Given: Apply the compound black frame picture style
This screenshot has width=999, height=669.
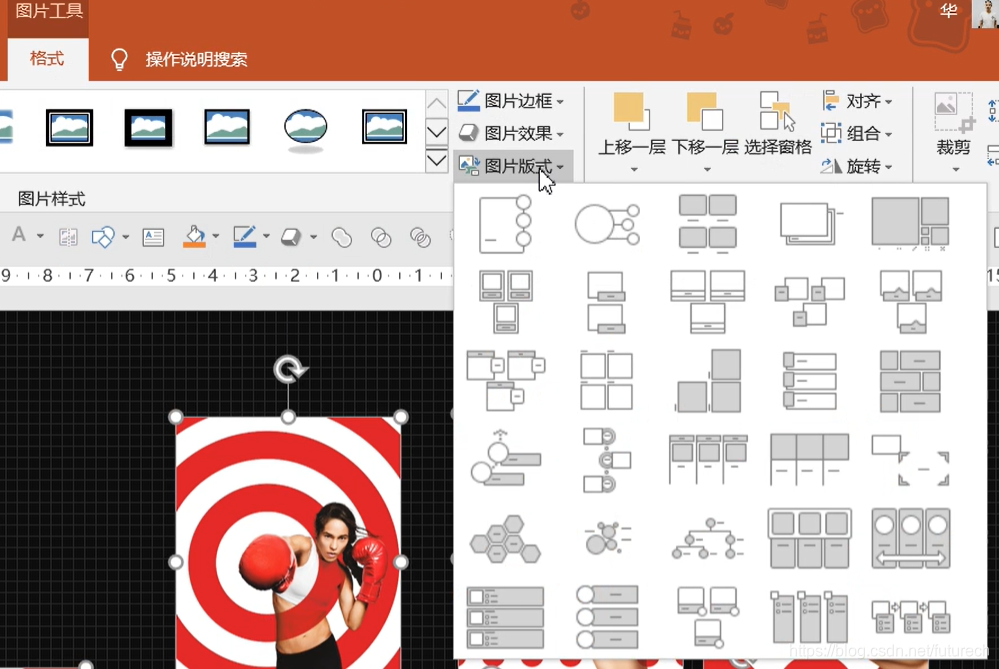Looking at the screenshot, I should tap(384, 127).
